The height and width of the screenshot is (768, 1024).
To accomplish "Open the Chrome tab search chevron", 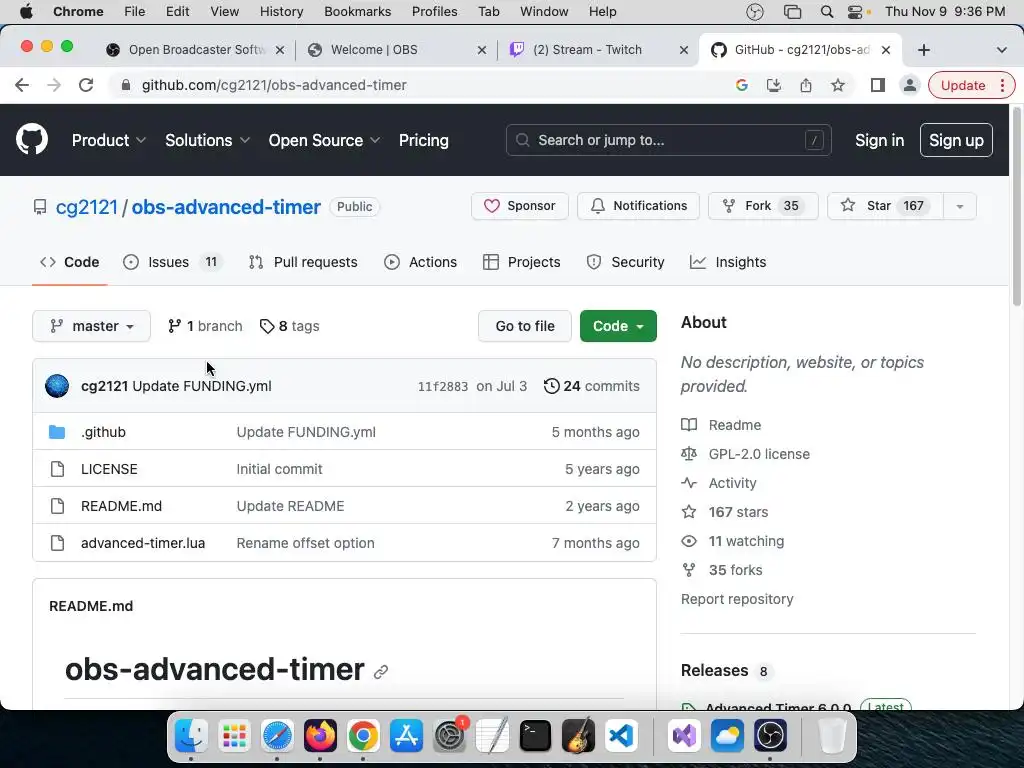I will pyautogui.click(x=1001, y=50).
